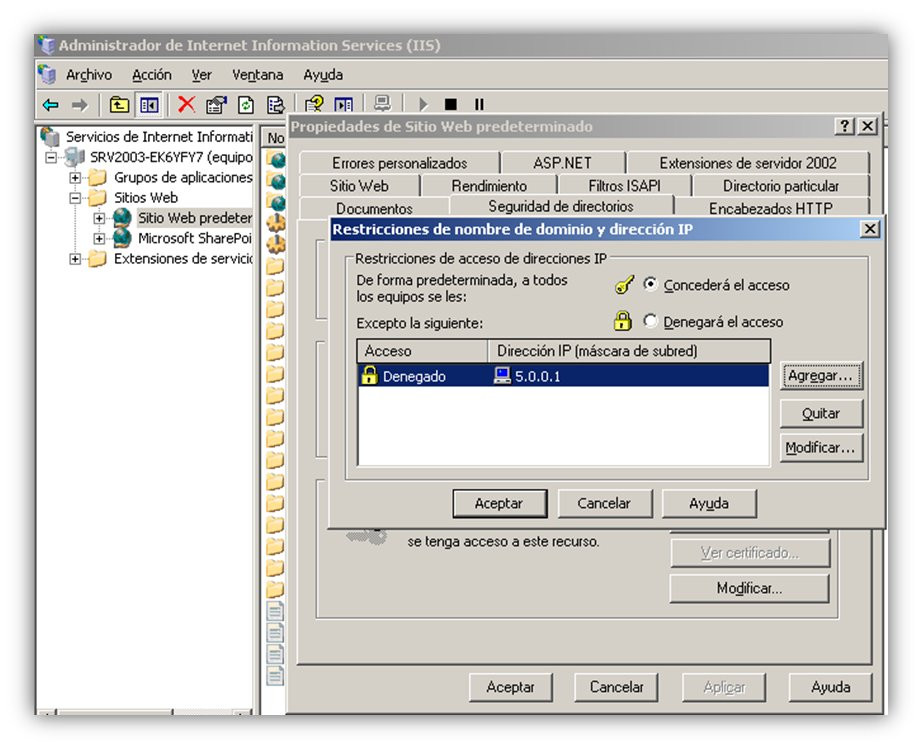Click the Back arrow toolbar icon
The image size is (922, 749).
[51, 105]
